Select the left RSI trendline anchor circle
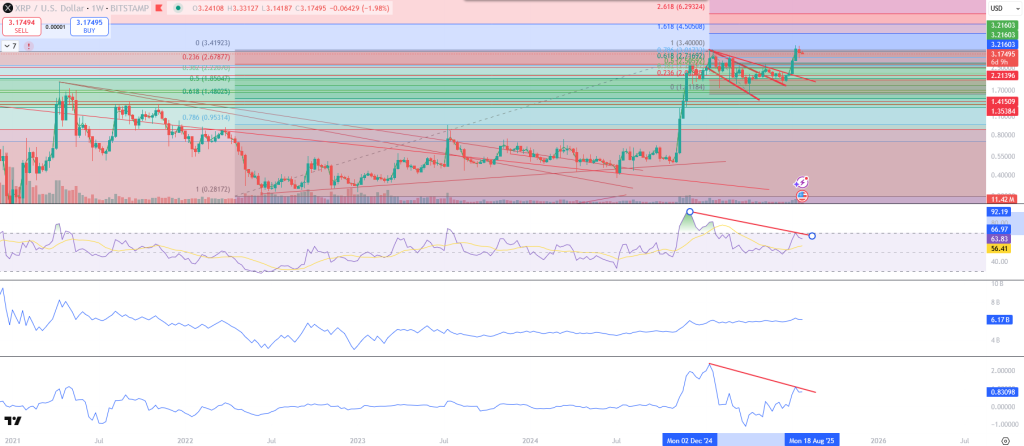Image resolution: width=1024 pixels, height=446 pixels. click(x=690, y=212)
